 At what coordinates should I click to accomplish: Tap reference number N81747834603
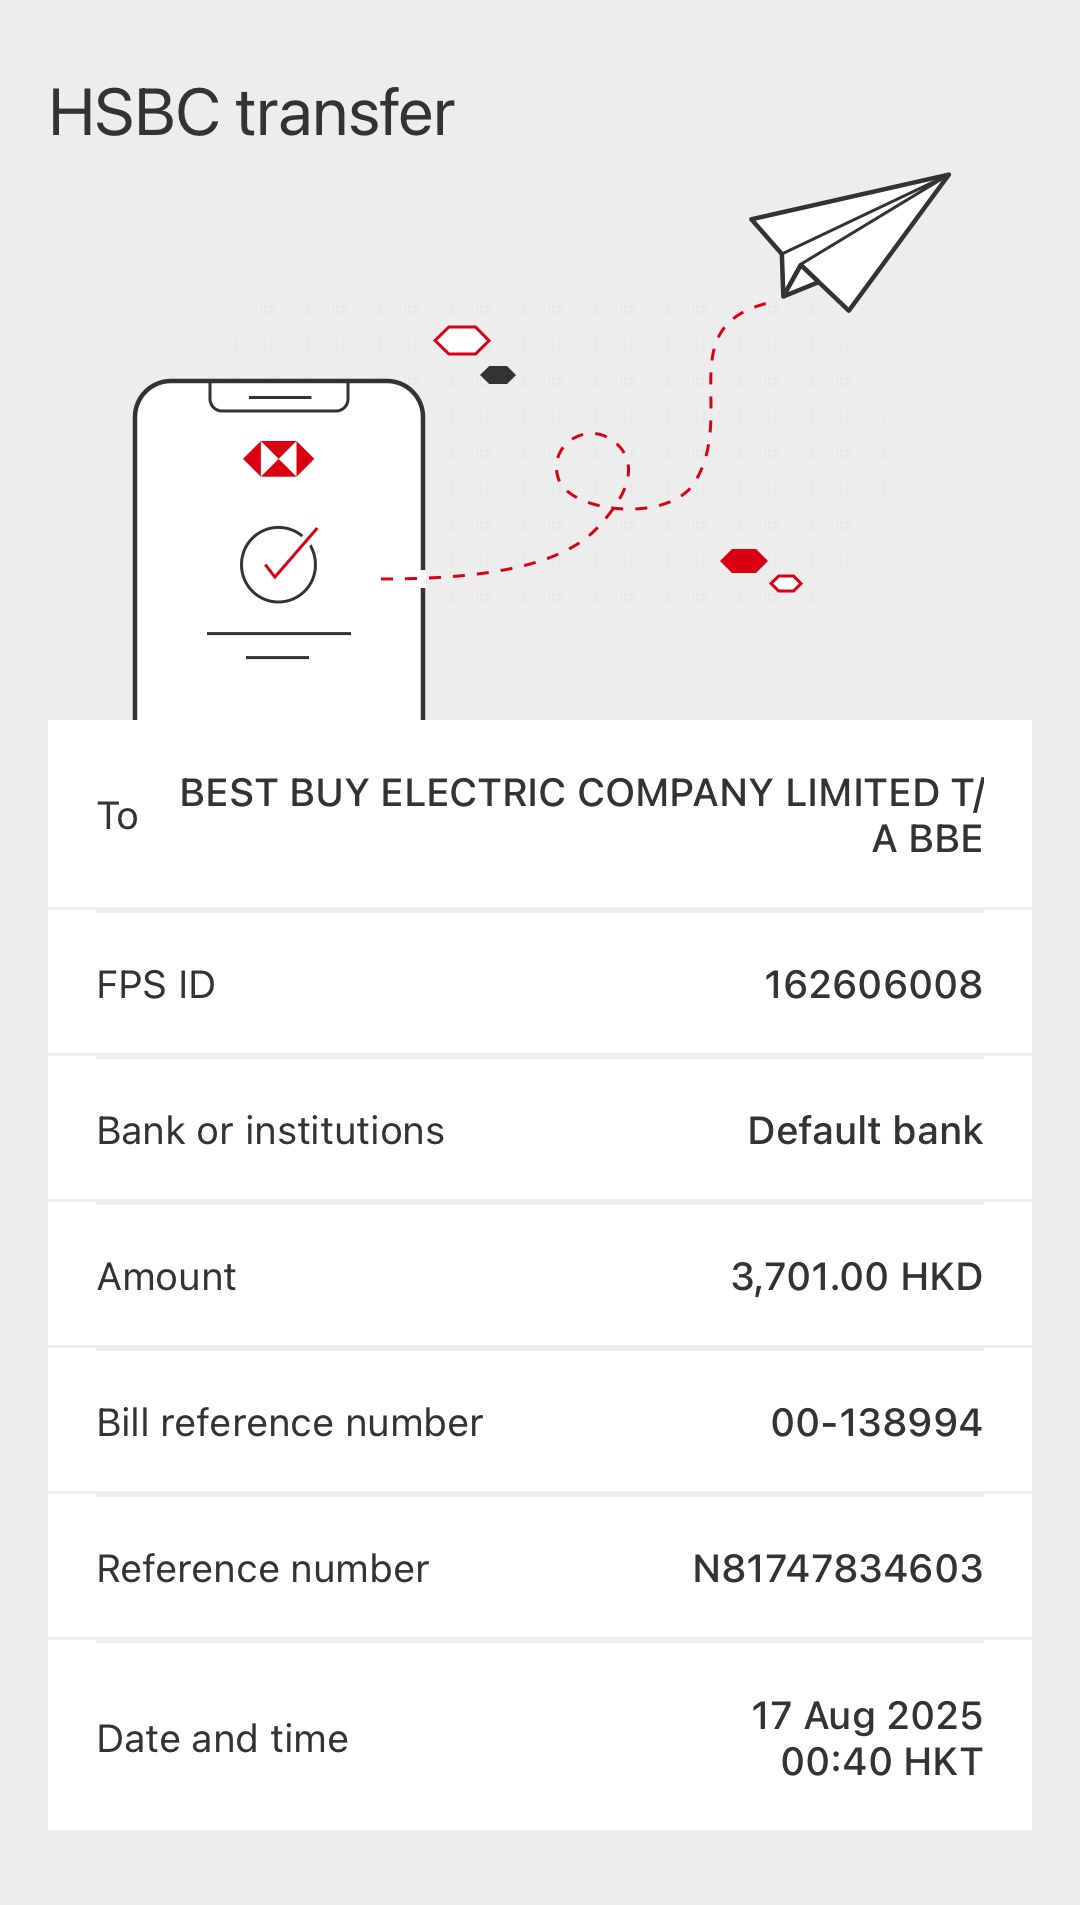[x=838, y=1569]
